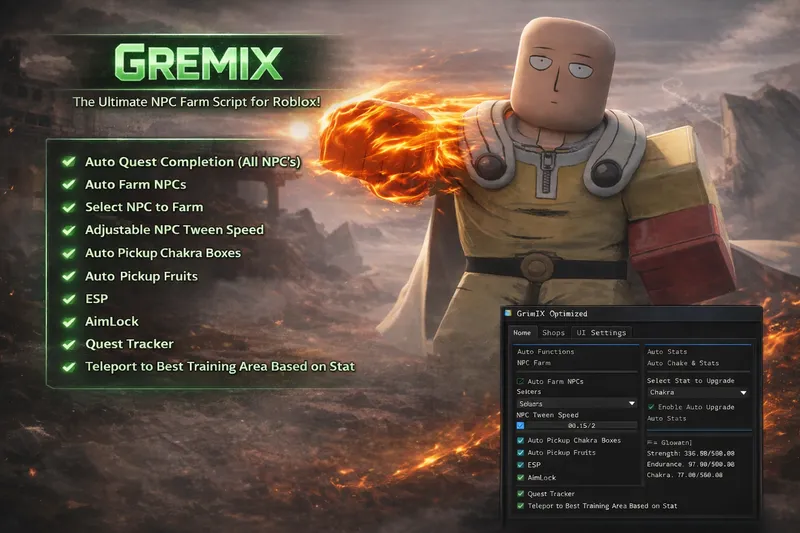Click the GrimIX Optimized window icon

[x=508, y=313]
